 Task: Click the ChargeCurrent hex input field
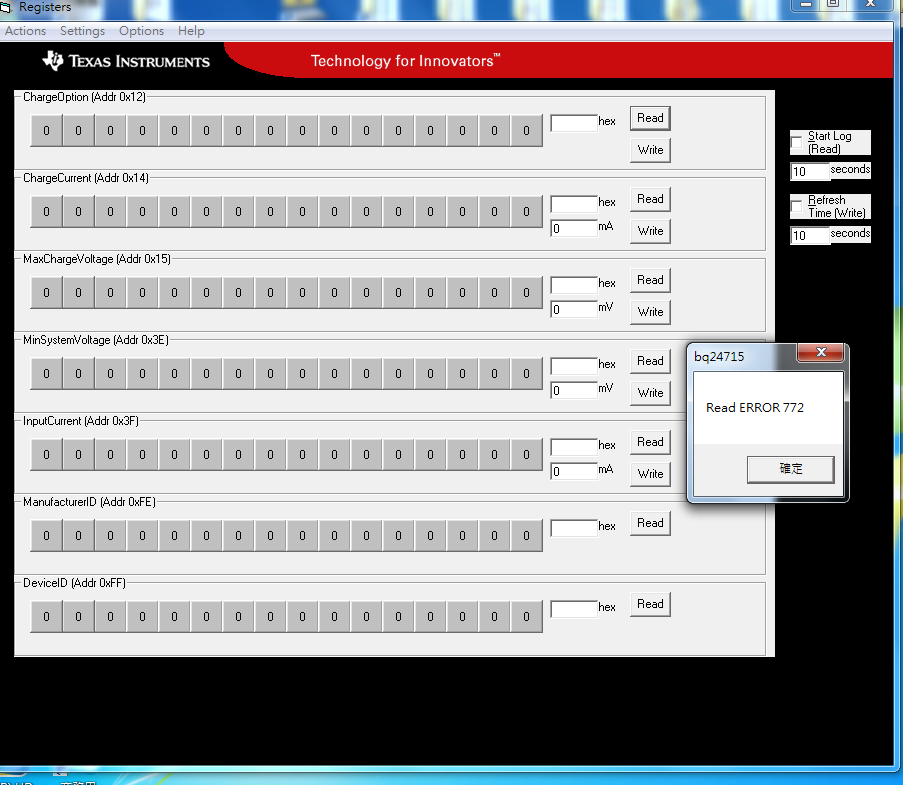[574, 204]
